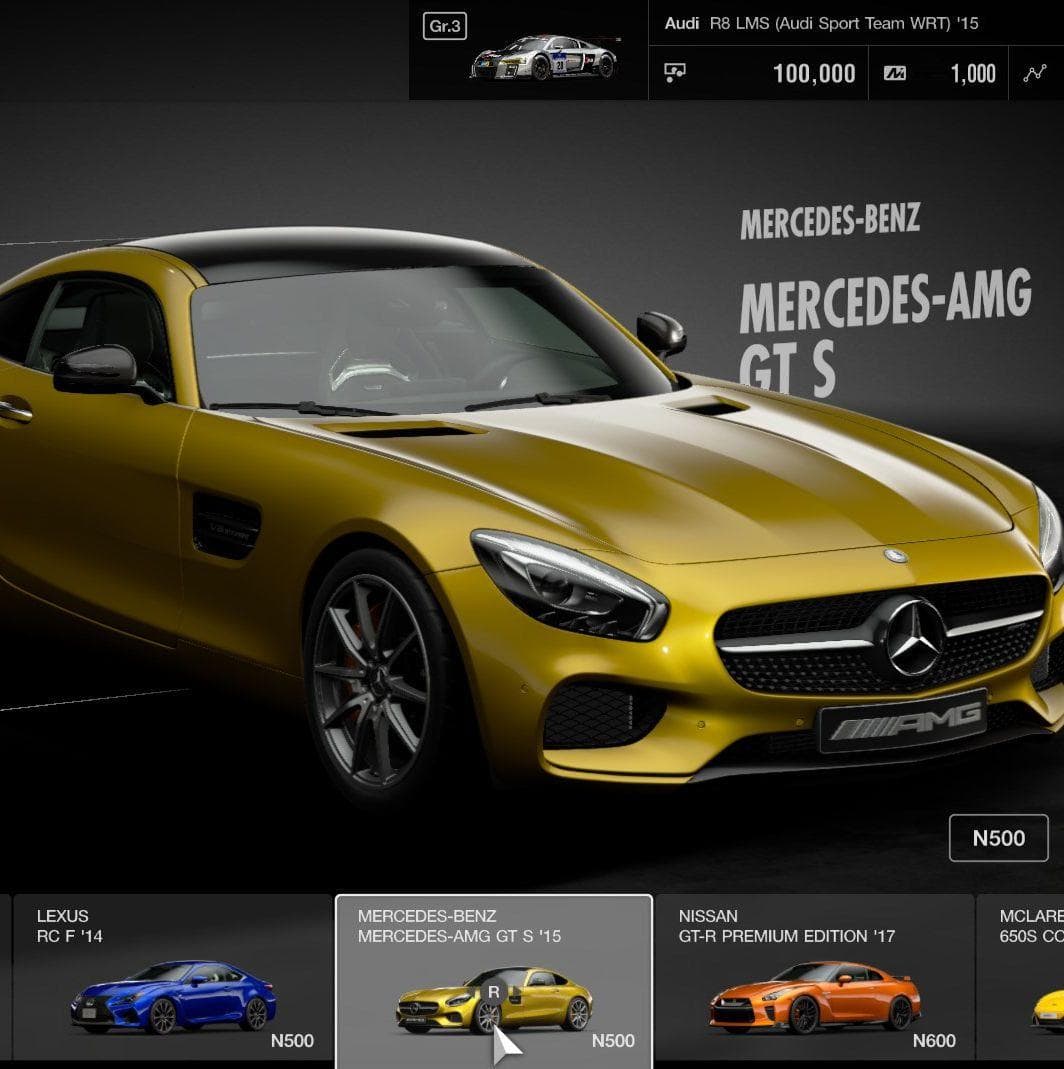Click the 1,000 mileage points value
This screenshot has width=1064, height=1069.
[972, 74]
